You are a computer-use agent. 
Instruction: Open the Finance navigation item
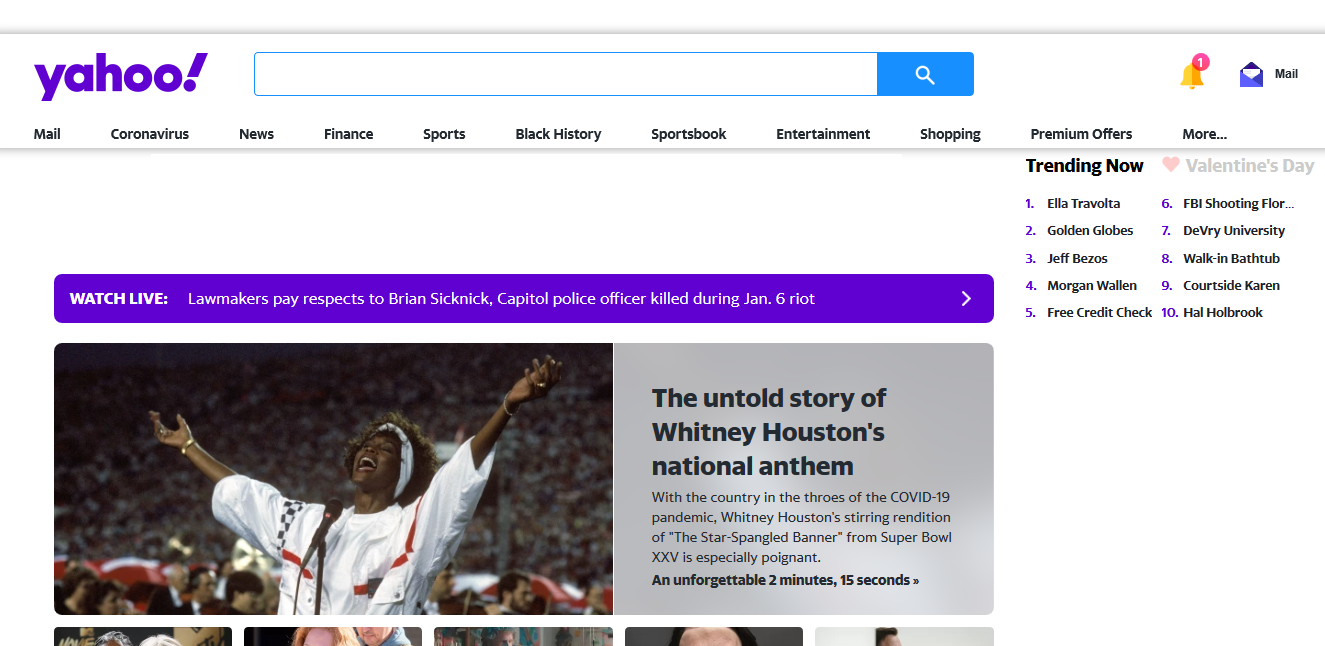coord(349,134)
